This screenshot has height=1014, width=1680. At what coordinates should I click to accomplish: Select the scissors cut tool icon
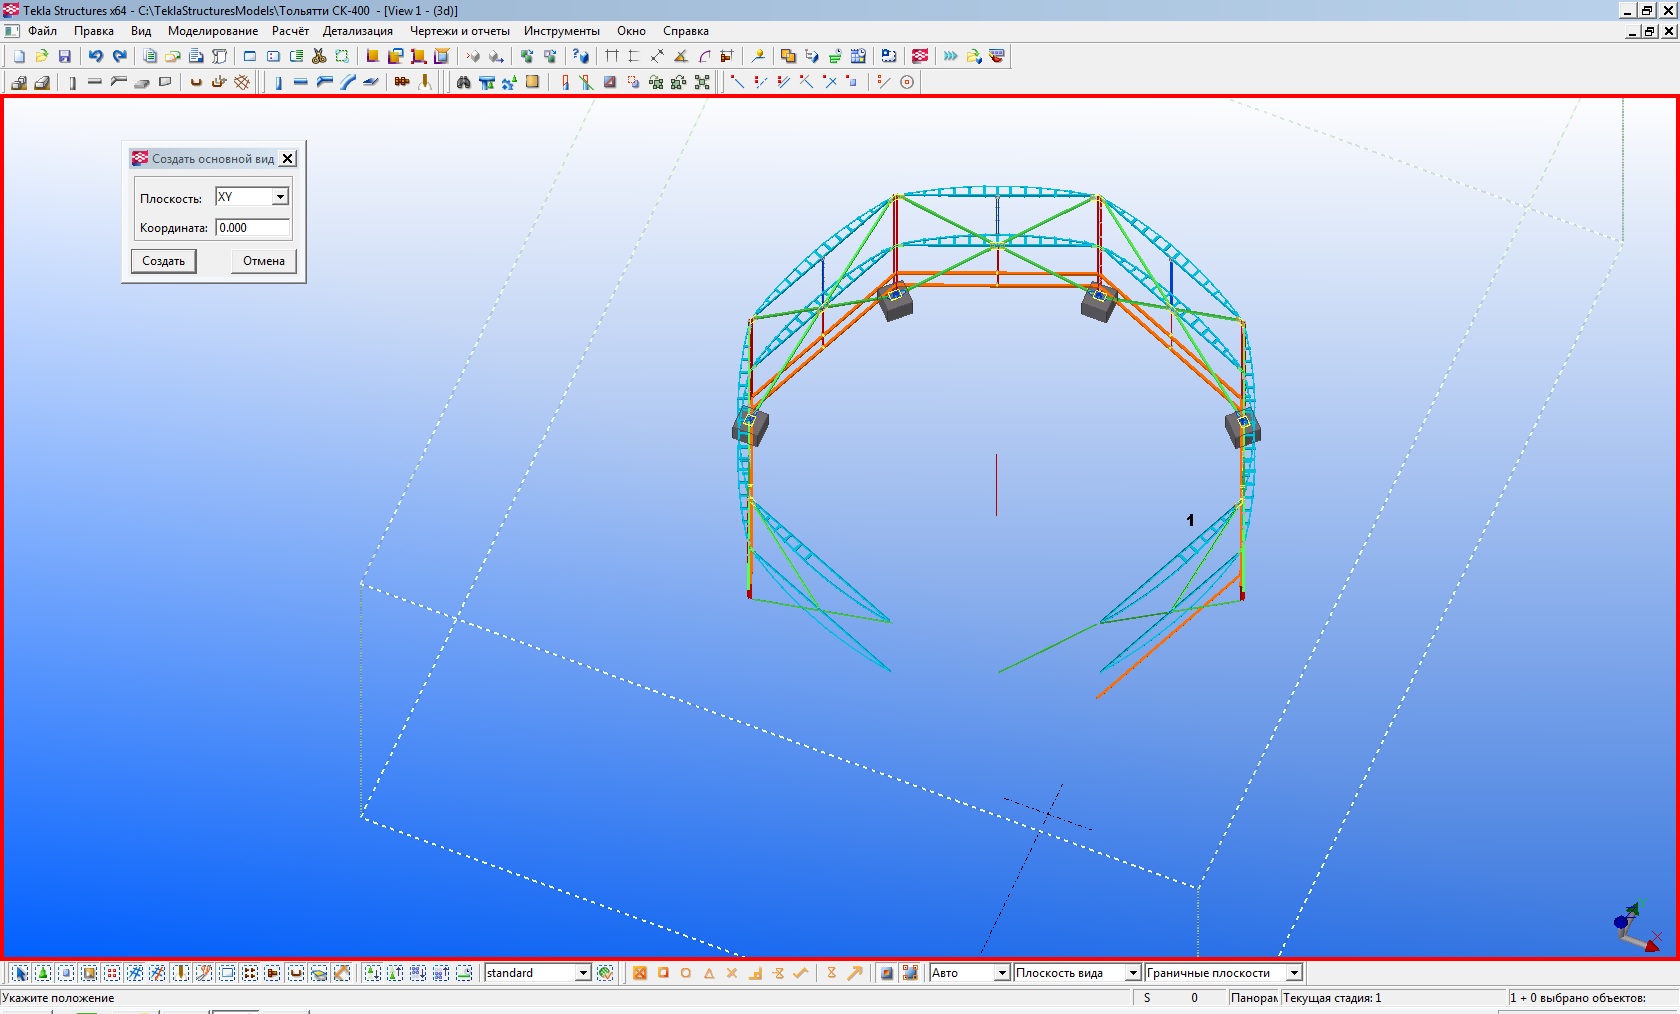pos(319,57)
